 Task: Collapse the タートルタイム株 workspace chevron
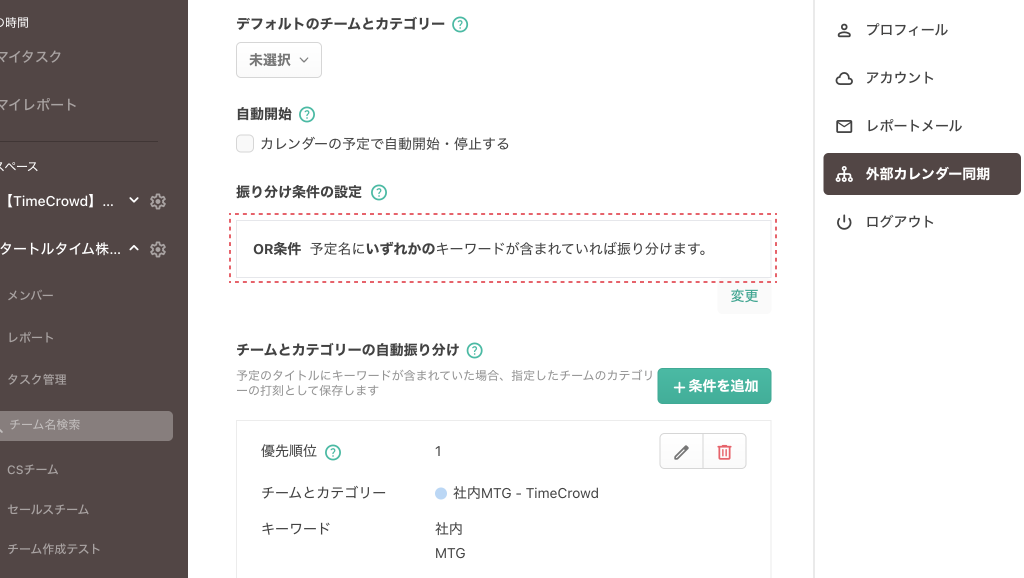click(x=134, y=249)
